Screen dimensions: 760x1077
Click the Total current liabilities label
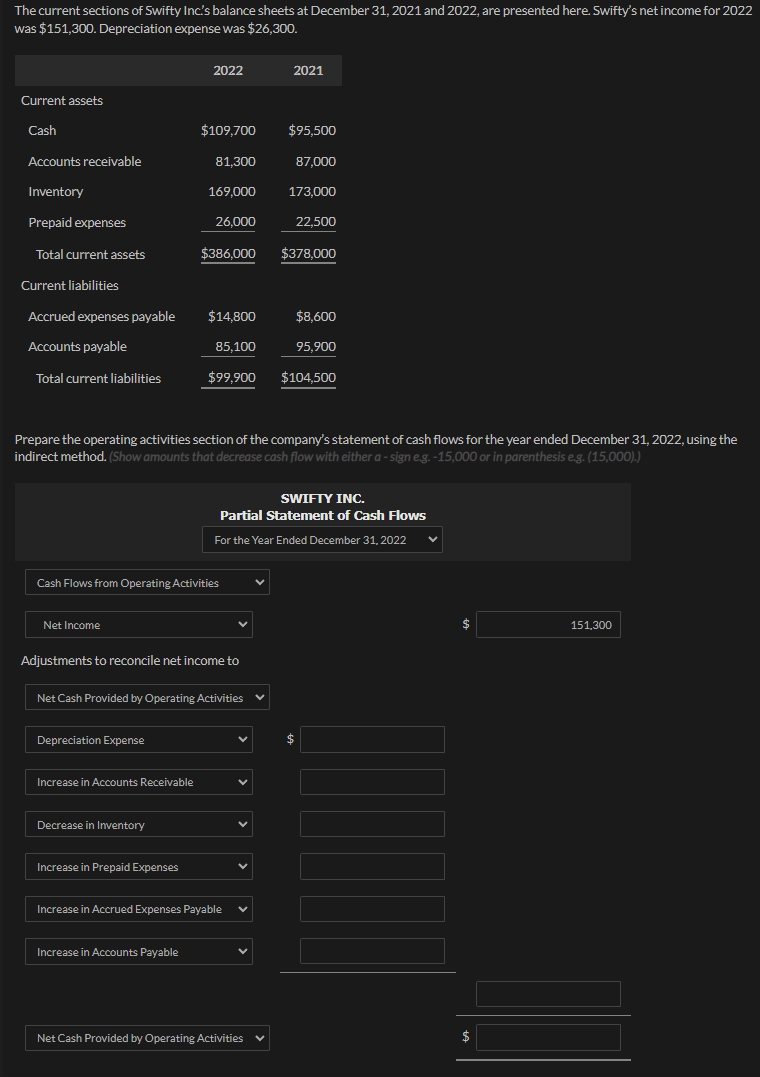(98, 378)
